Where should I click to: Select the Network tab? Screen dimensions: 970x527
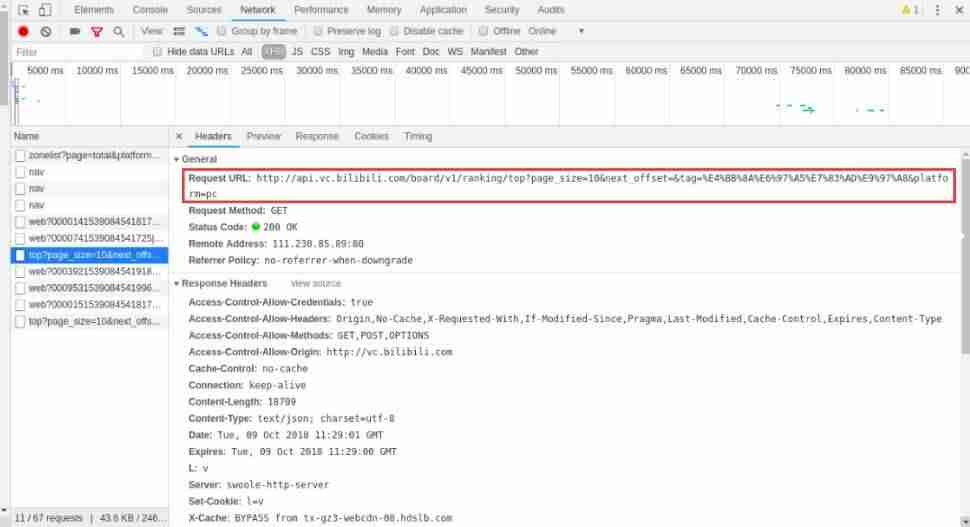(258, 10)
